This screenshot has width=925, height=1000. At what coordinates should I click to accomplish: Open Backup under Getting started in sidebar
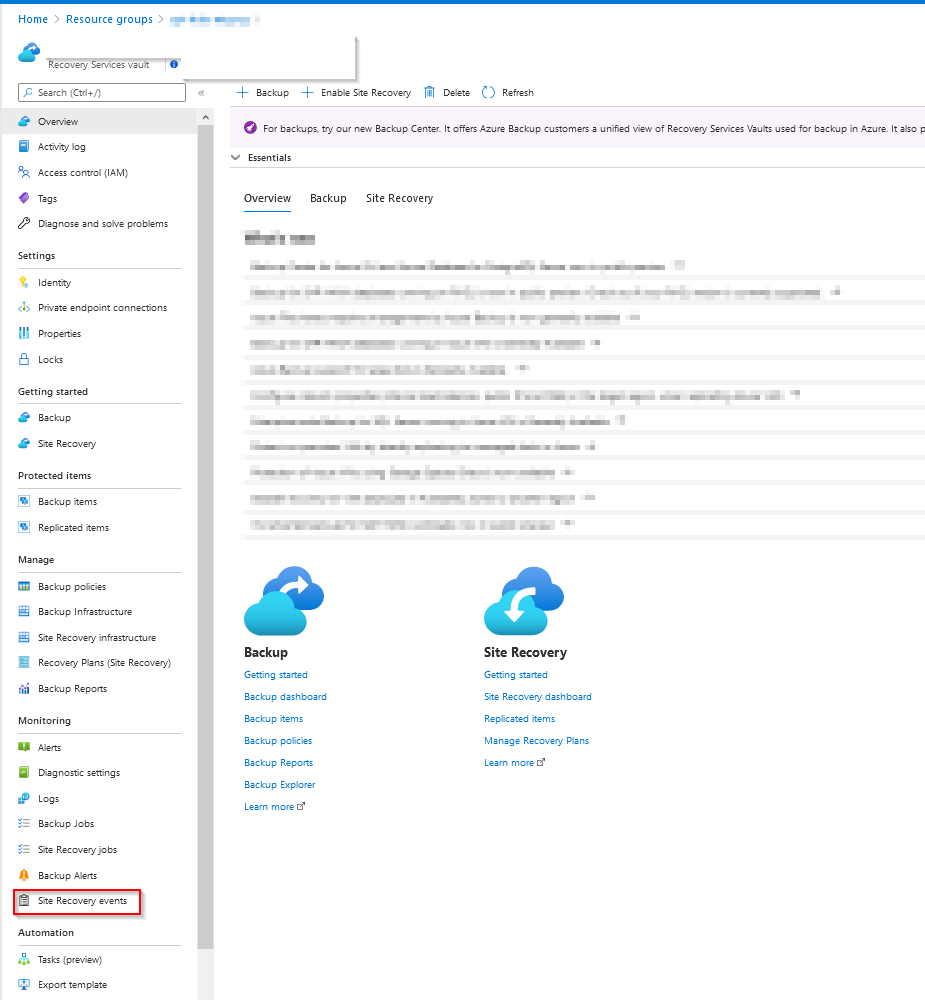pyautogui.click(x=54, y=418)
